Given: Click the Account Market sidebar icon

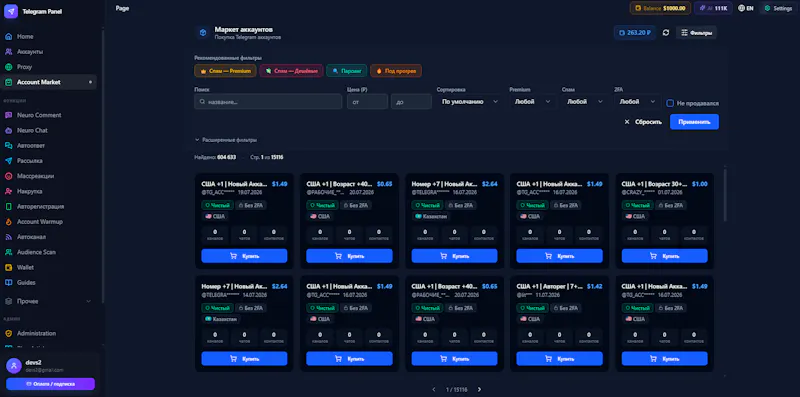Looking at the screenshot, I should click(x=8, y=82).
